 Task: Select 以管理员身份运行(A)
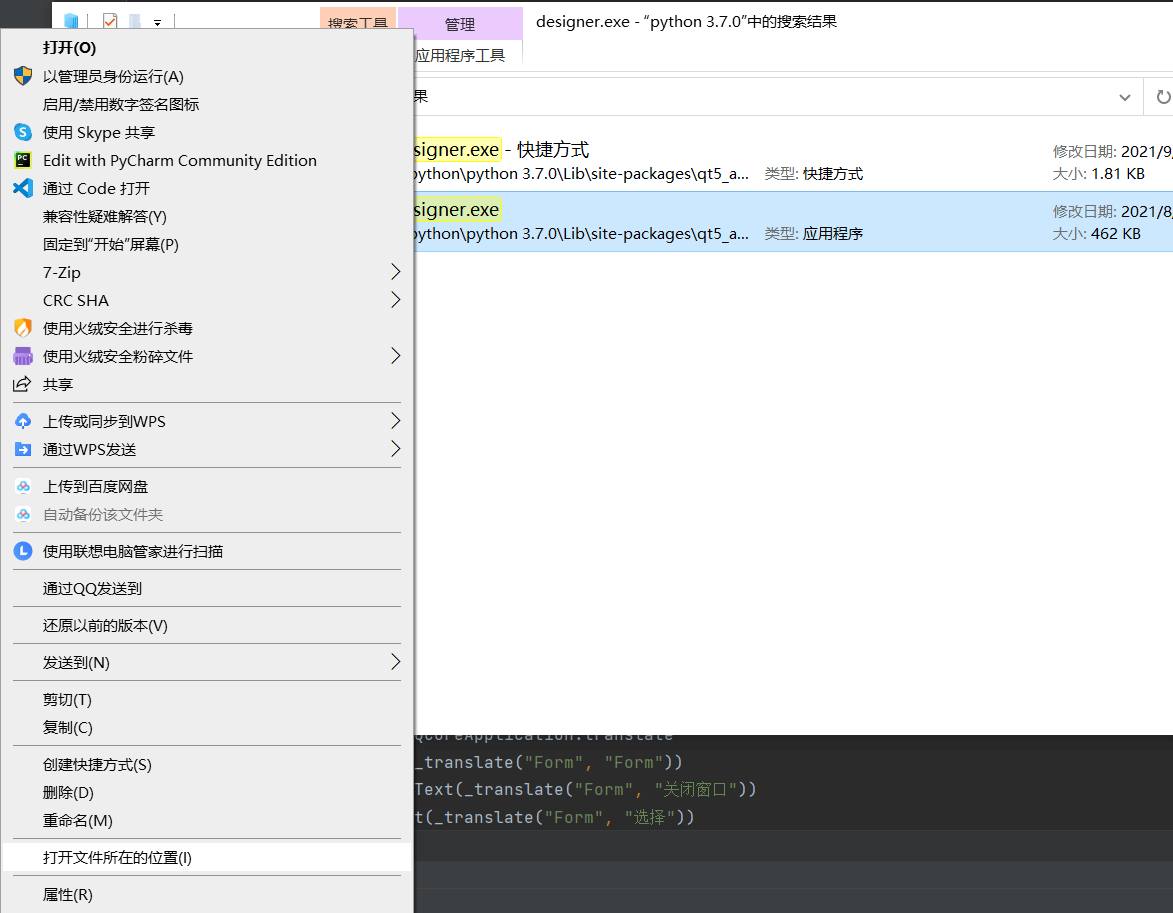(x=208, y=76)
